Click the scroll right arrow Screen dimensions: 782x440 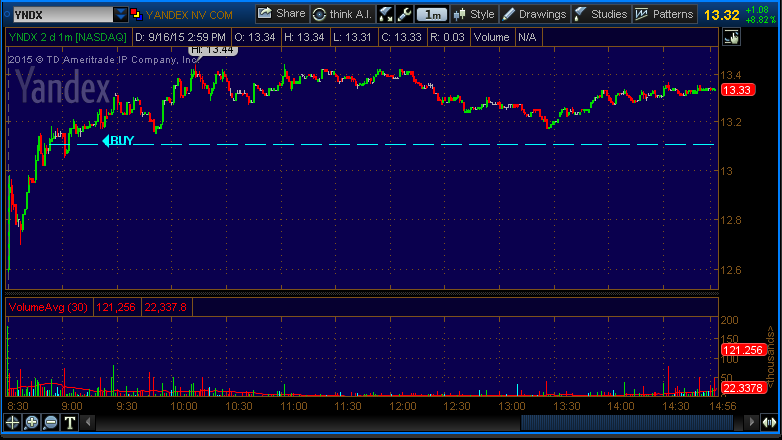tap(751, 423)
